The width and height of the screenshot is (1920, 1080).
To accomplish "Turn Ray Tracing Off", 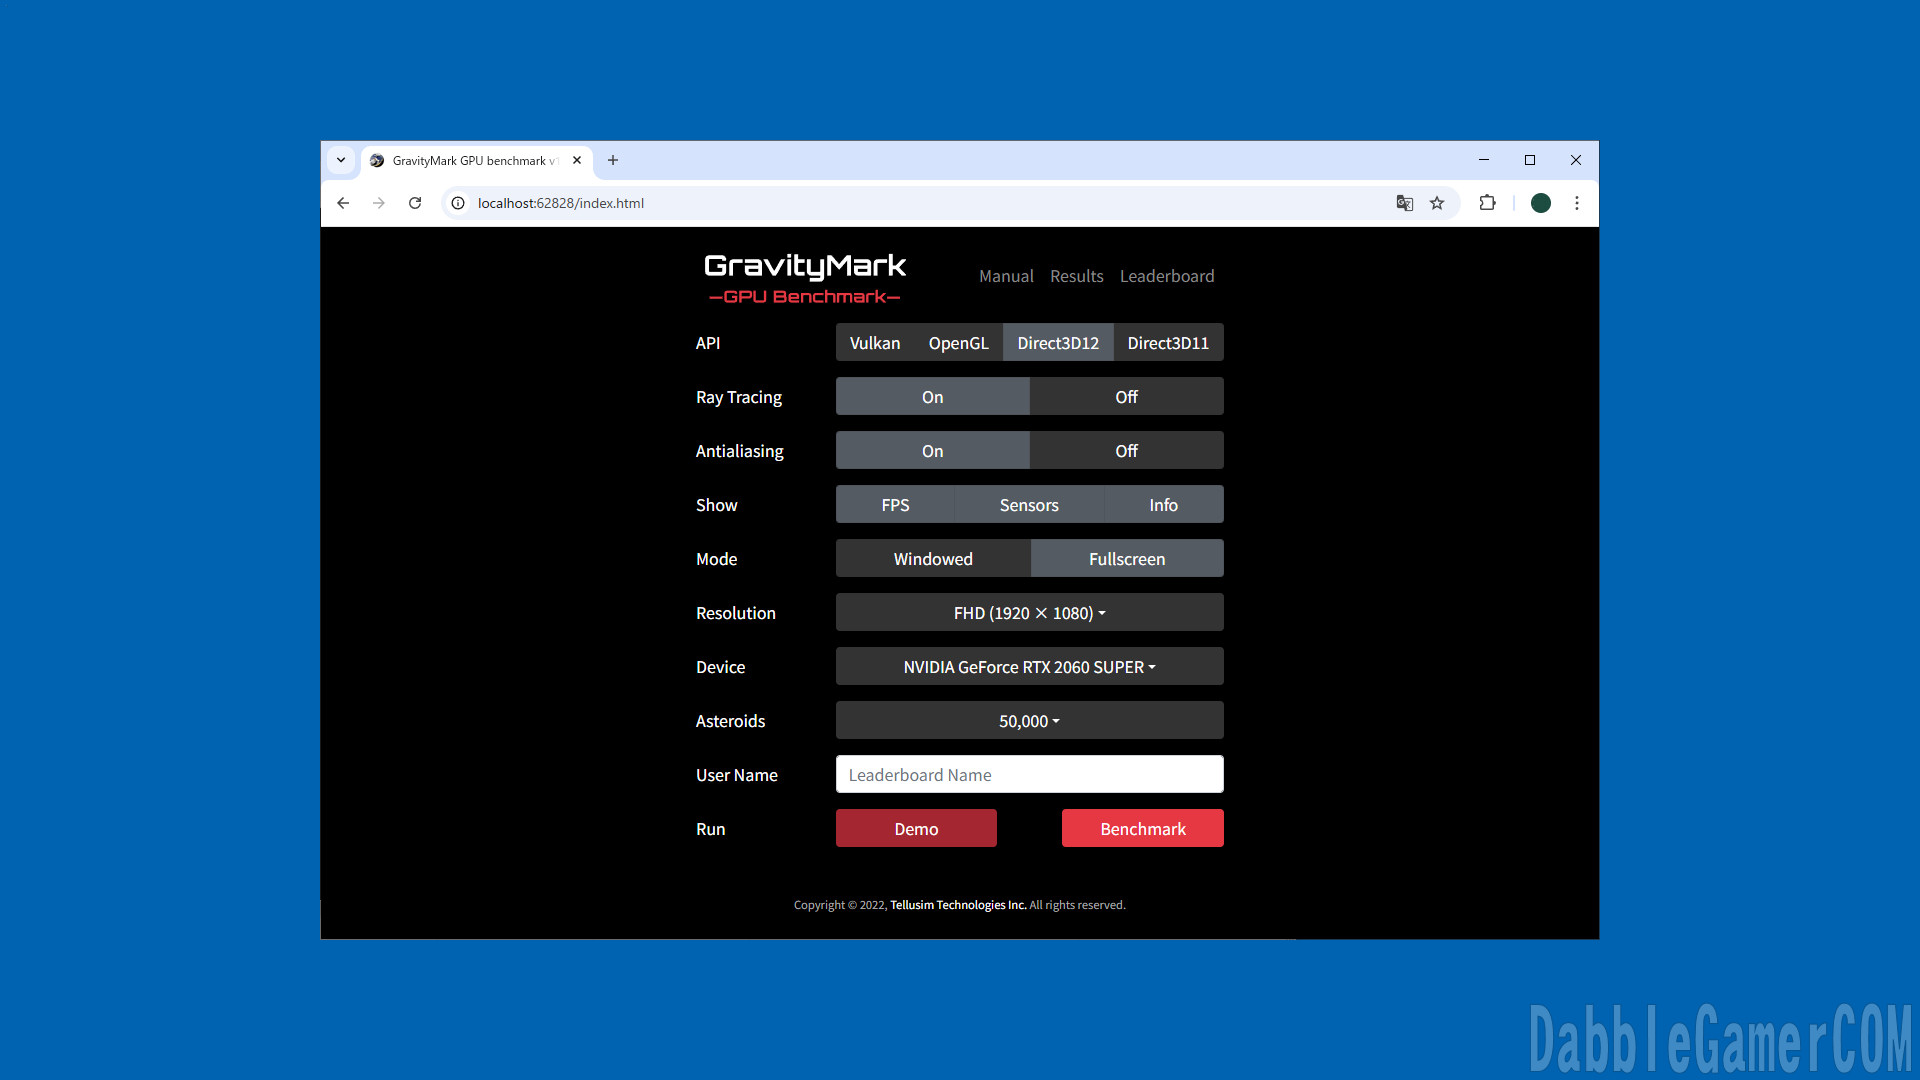I will pos(1126,397).
